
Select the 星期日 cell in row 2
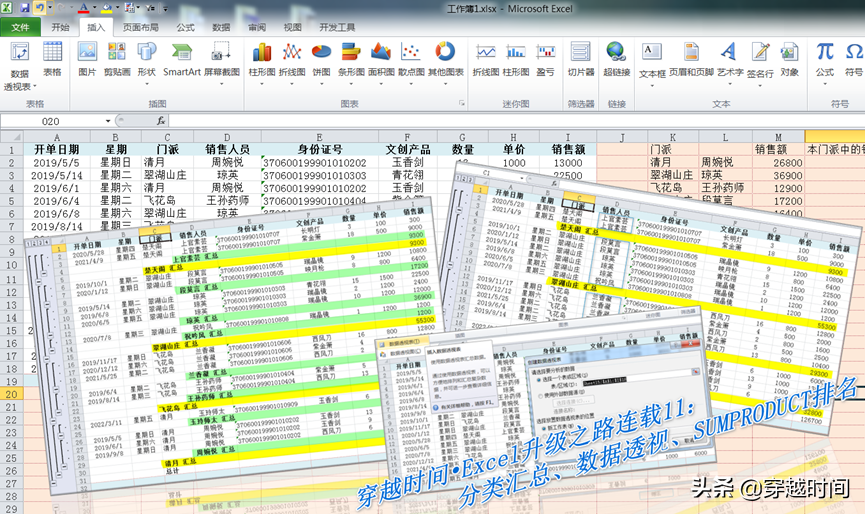click(115, 163)
